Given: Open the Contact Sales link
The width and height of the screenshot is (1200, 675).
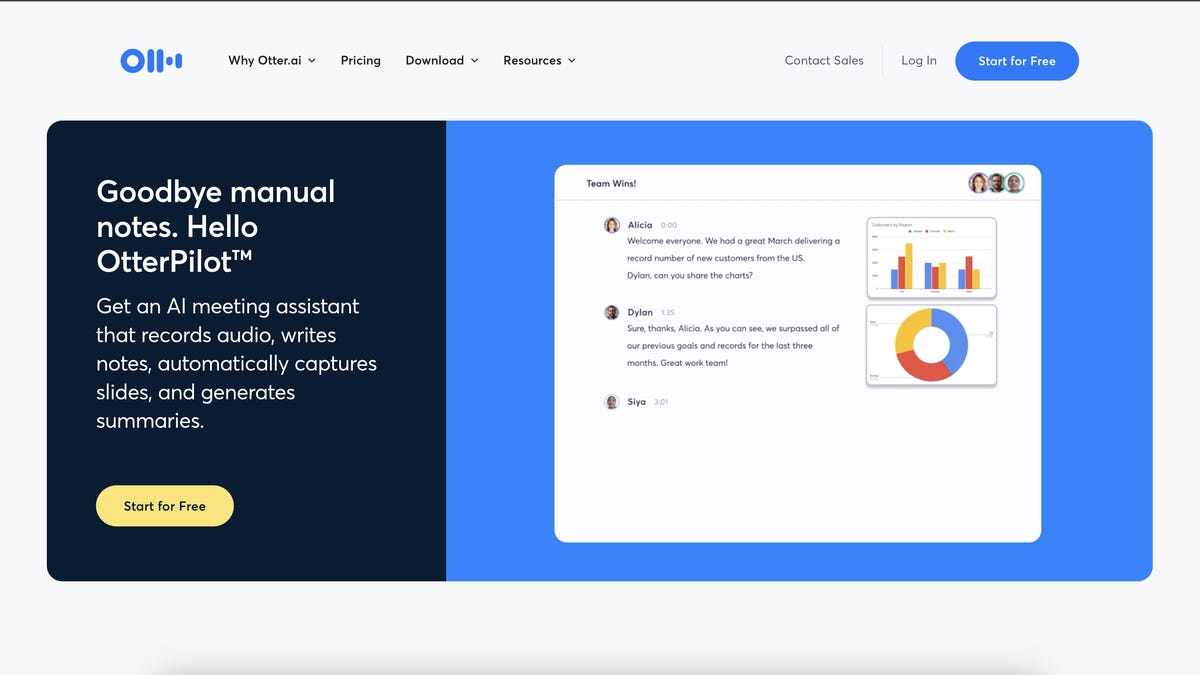Looking at the screenshot, I should point(824,61).
